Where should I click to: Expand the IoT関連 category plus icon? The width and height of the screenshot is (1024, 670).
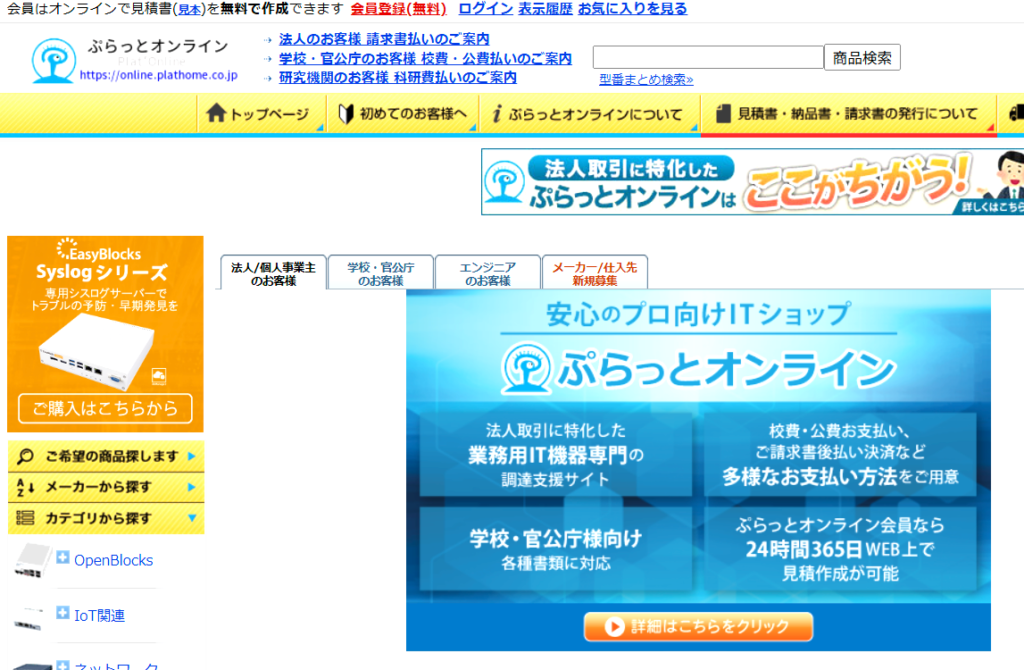(x=63, y=613)
